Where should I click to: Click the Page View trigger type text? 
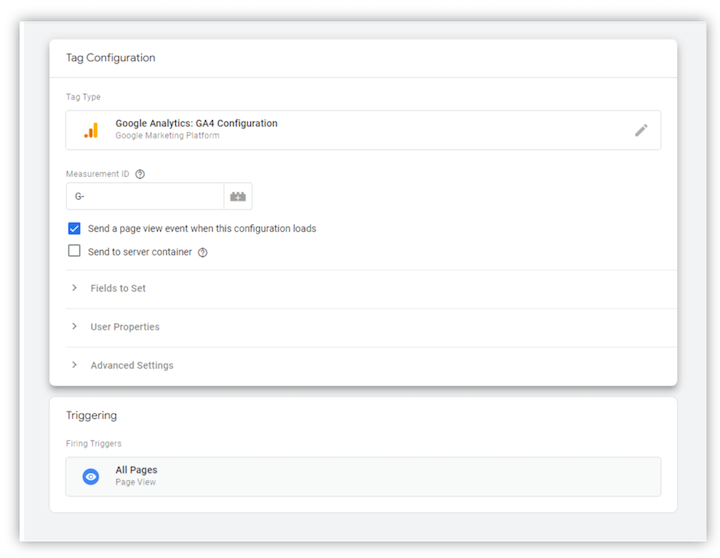coord(135,482)
